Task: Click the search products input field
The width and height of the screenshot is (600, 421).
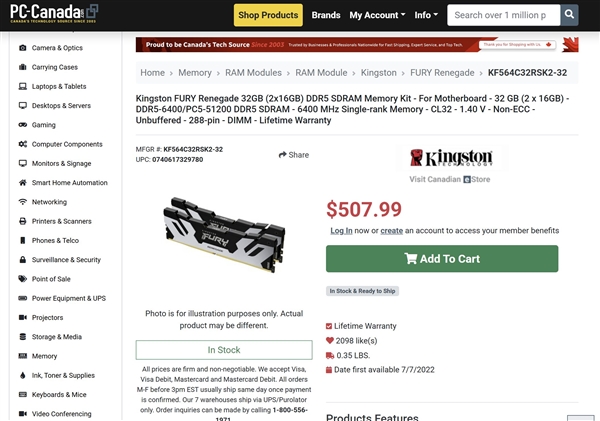Action: click(x=504, y=15)
